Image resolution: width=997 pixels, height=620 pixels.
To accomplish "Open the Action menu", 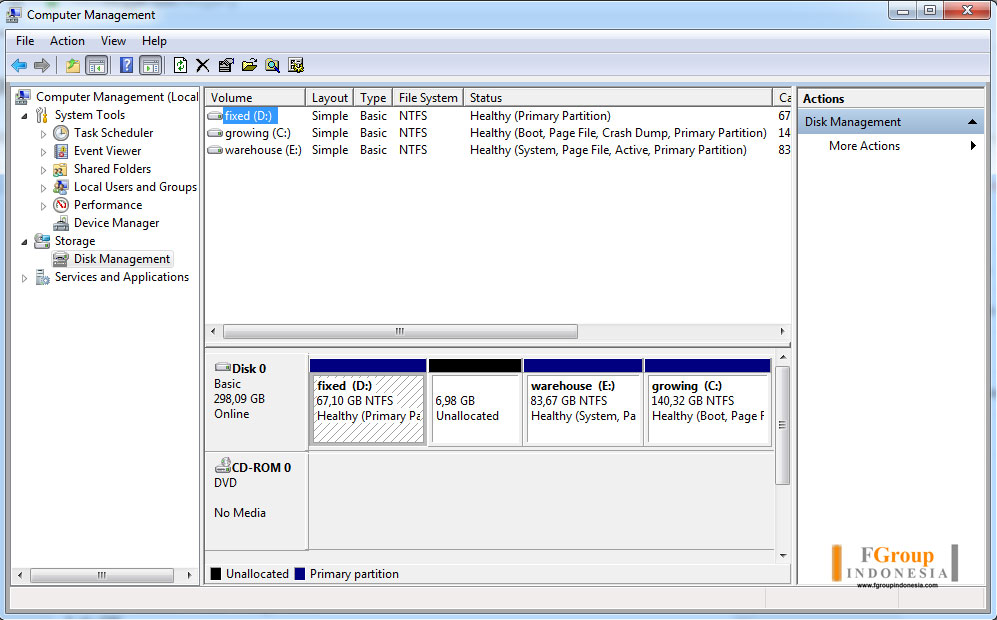I will coord(66,41).
